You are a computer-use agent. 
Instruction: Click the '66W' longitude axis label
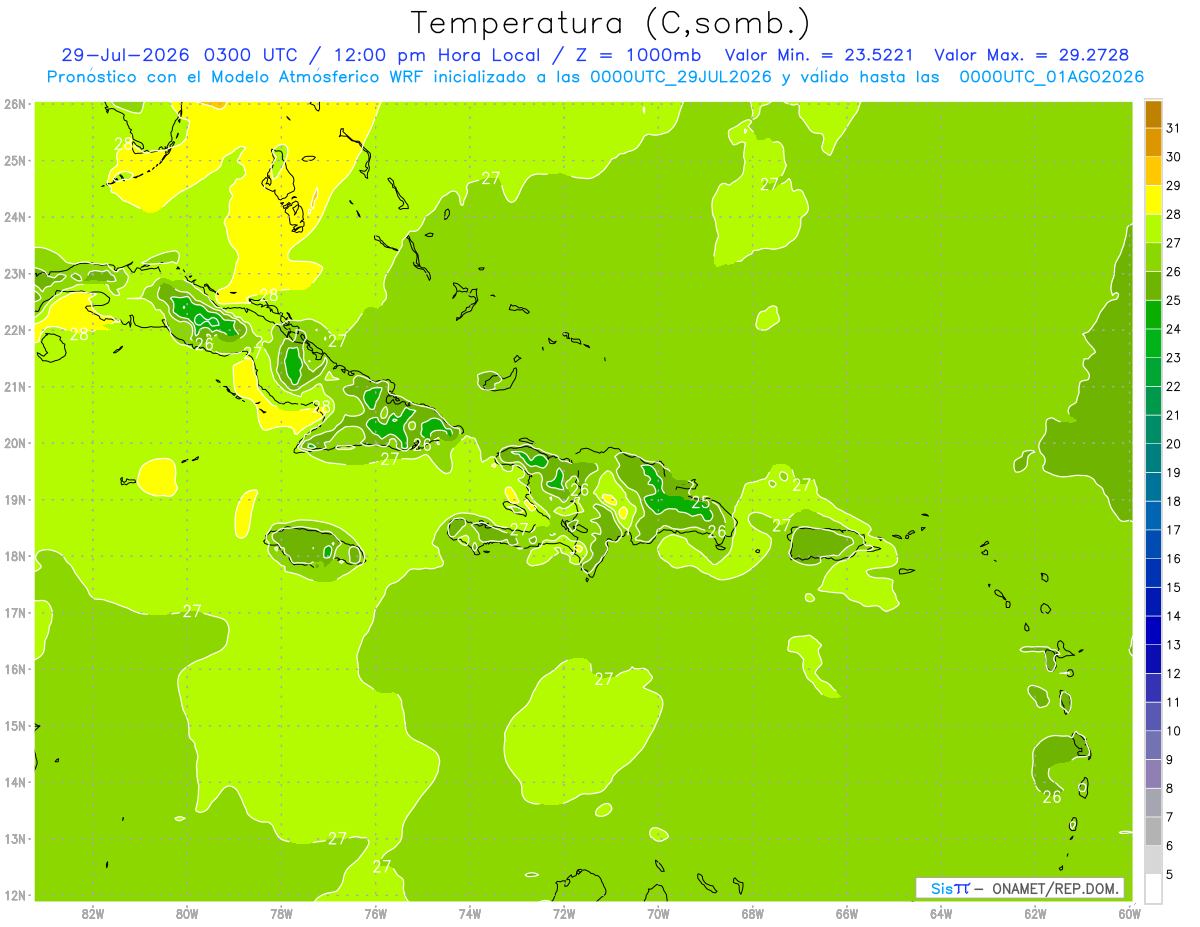(847, 913)
